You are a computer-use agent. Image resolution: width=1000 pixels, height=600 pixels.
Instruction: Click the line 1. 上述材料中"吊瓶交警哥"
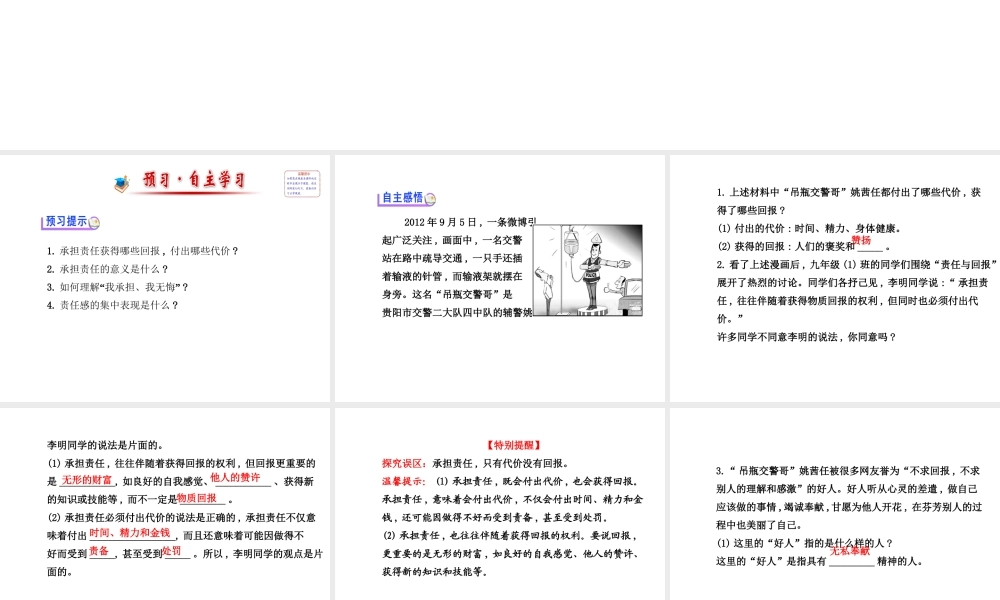coord(848,192)
